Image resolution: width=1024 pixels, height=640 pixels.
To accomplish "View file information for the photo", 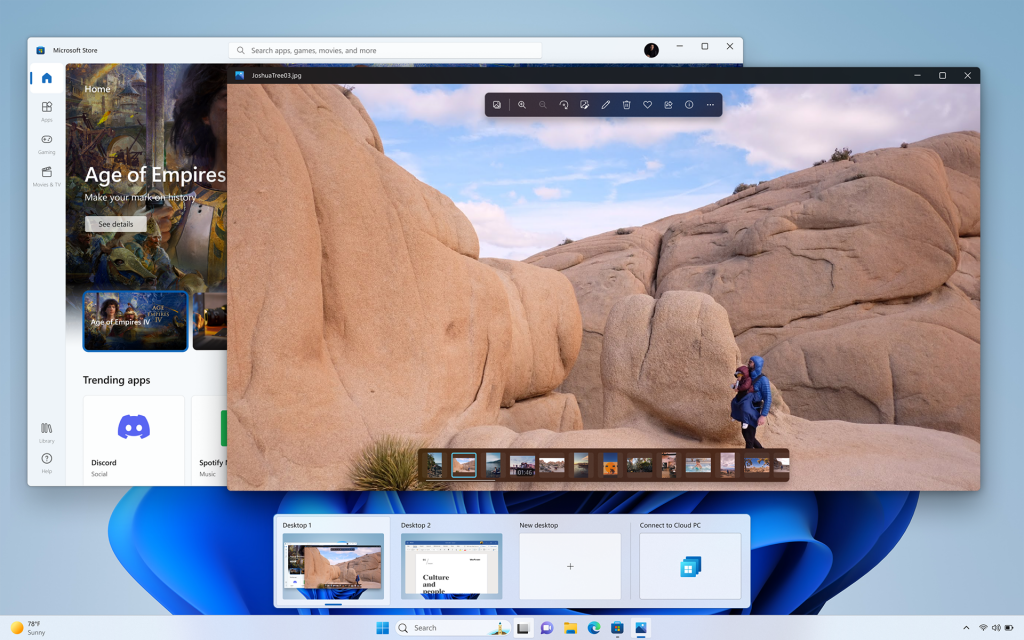I will (x=690, y=104).
